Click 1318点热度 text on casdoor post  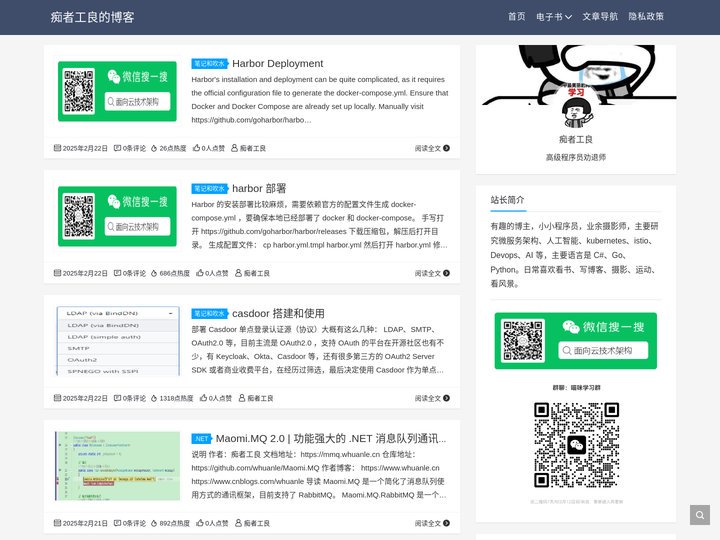[x=176, y=398]
